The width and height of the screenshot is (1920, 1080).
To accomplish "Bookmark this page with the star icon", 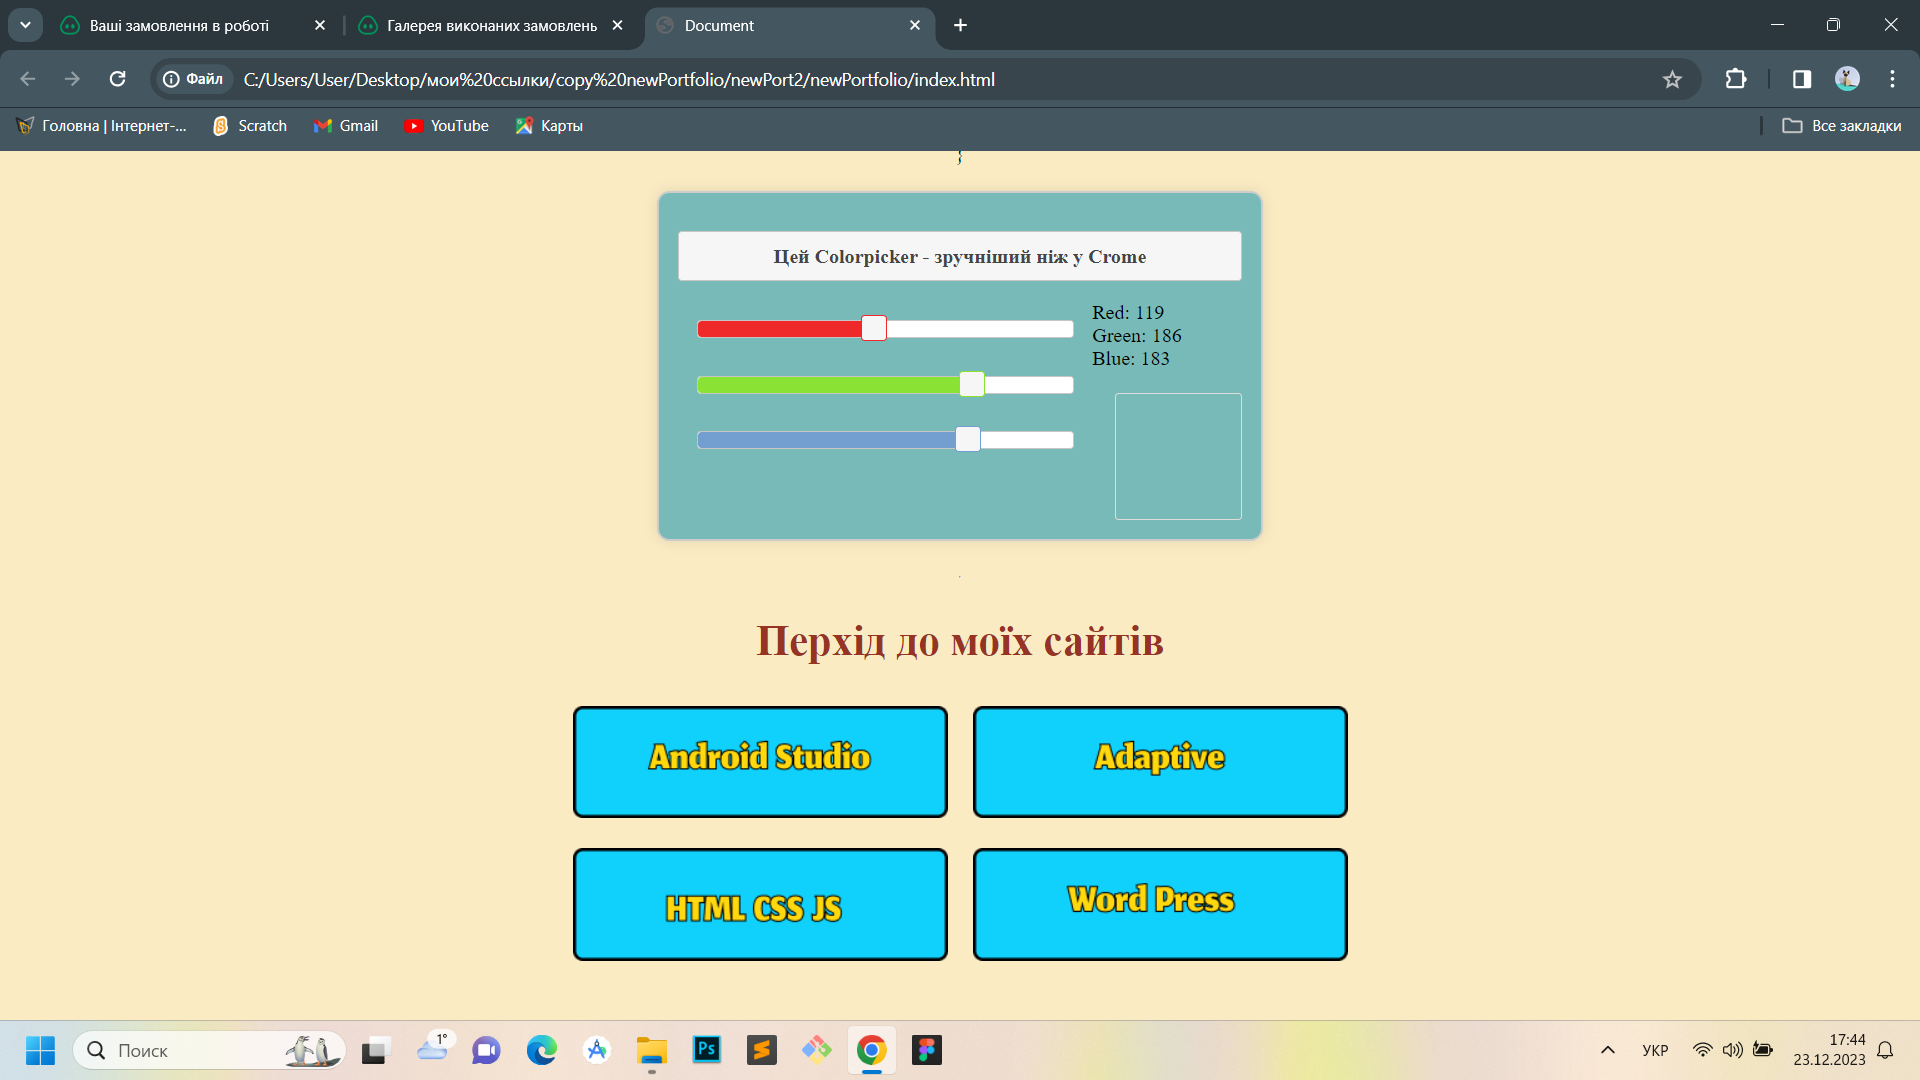I will 1672,79.
